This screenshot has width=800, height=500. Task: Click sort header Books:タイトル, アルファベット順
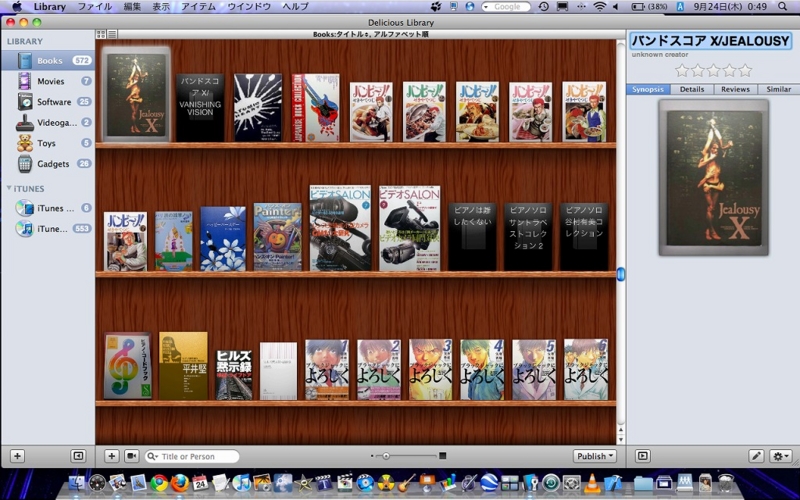coord(370,34)
